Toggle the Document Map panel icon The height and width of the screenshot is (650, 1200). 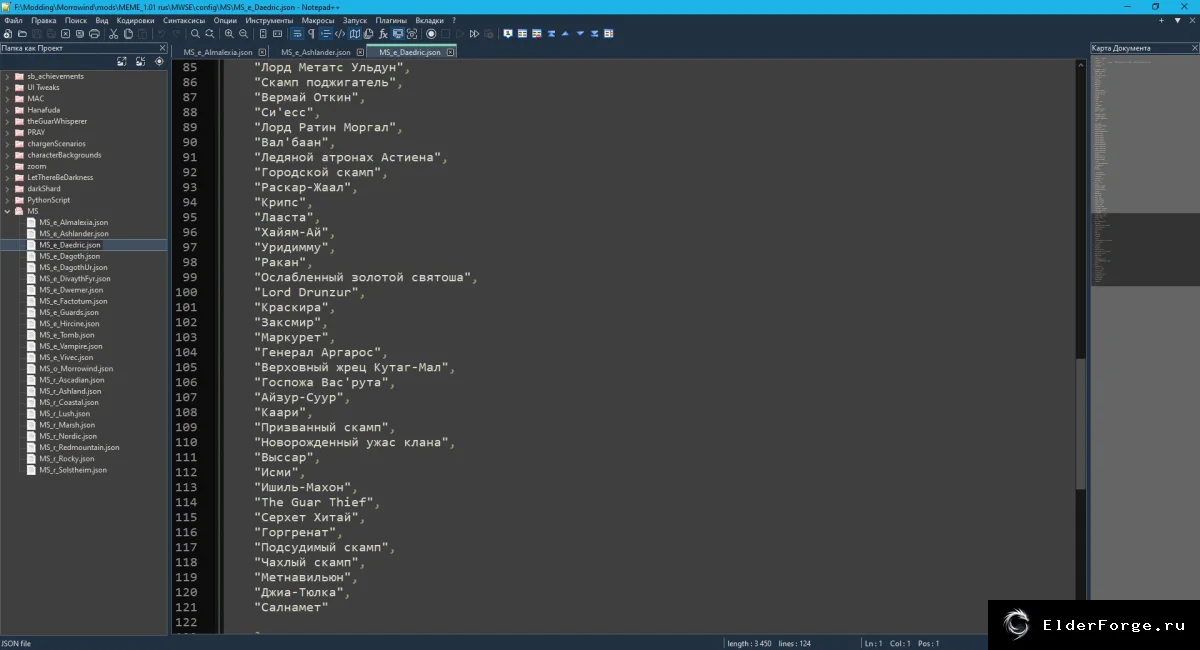pos(354,34)
